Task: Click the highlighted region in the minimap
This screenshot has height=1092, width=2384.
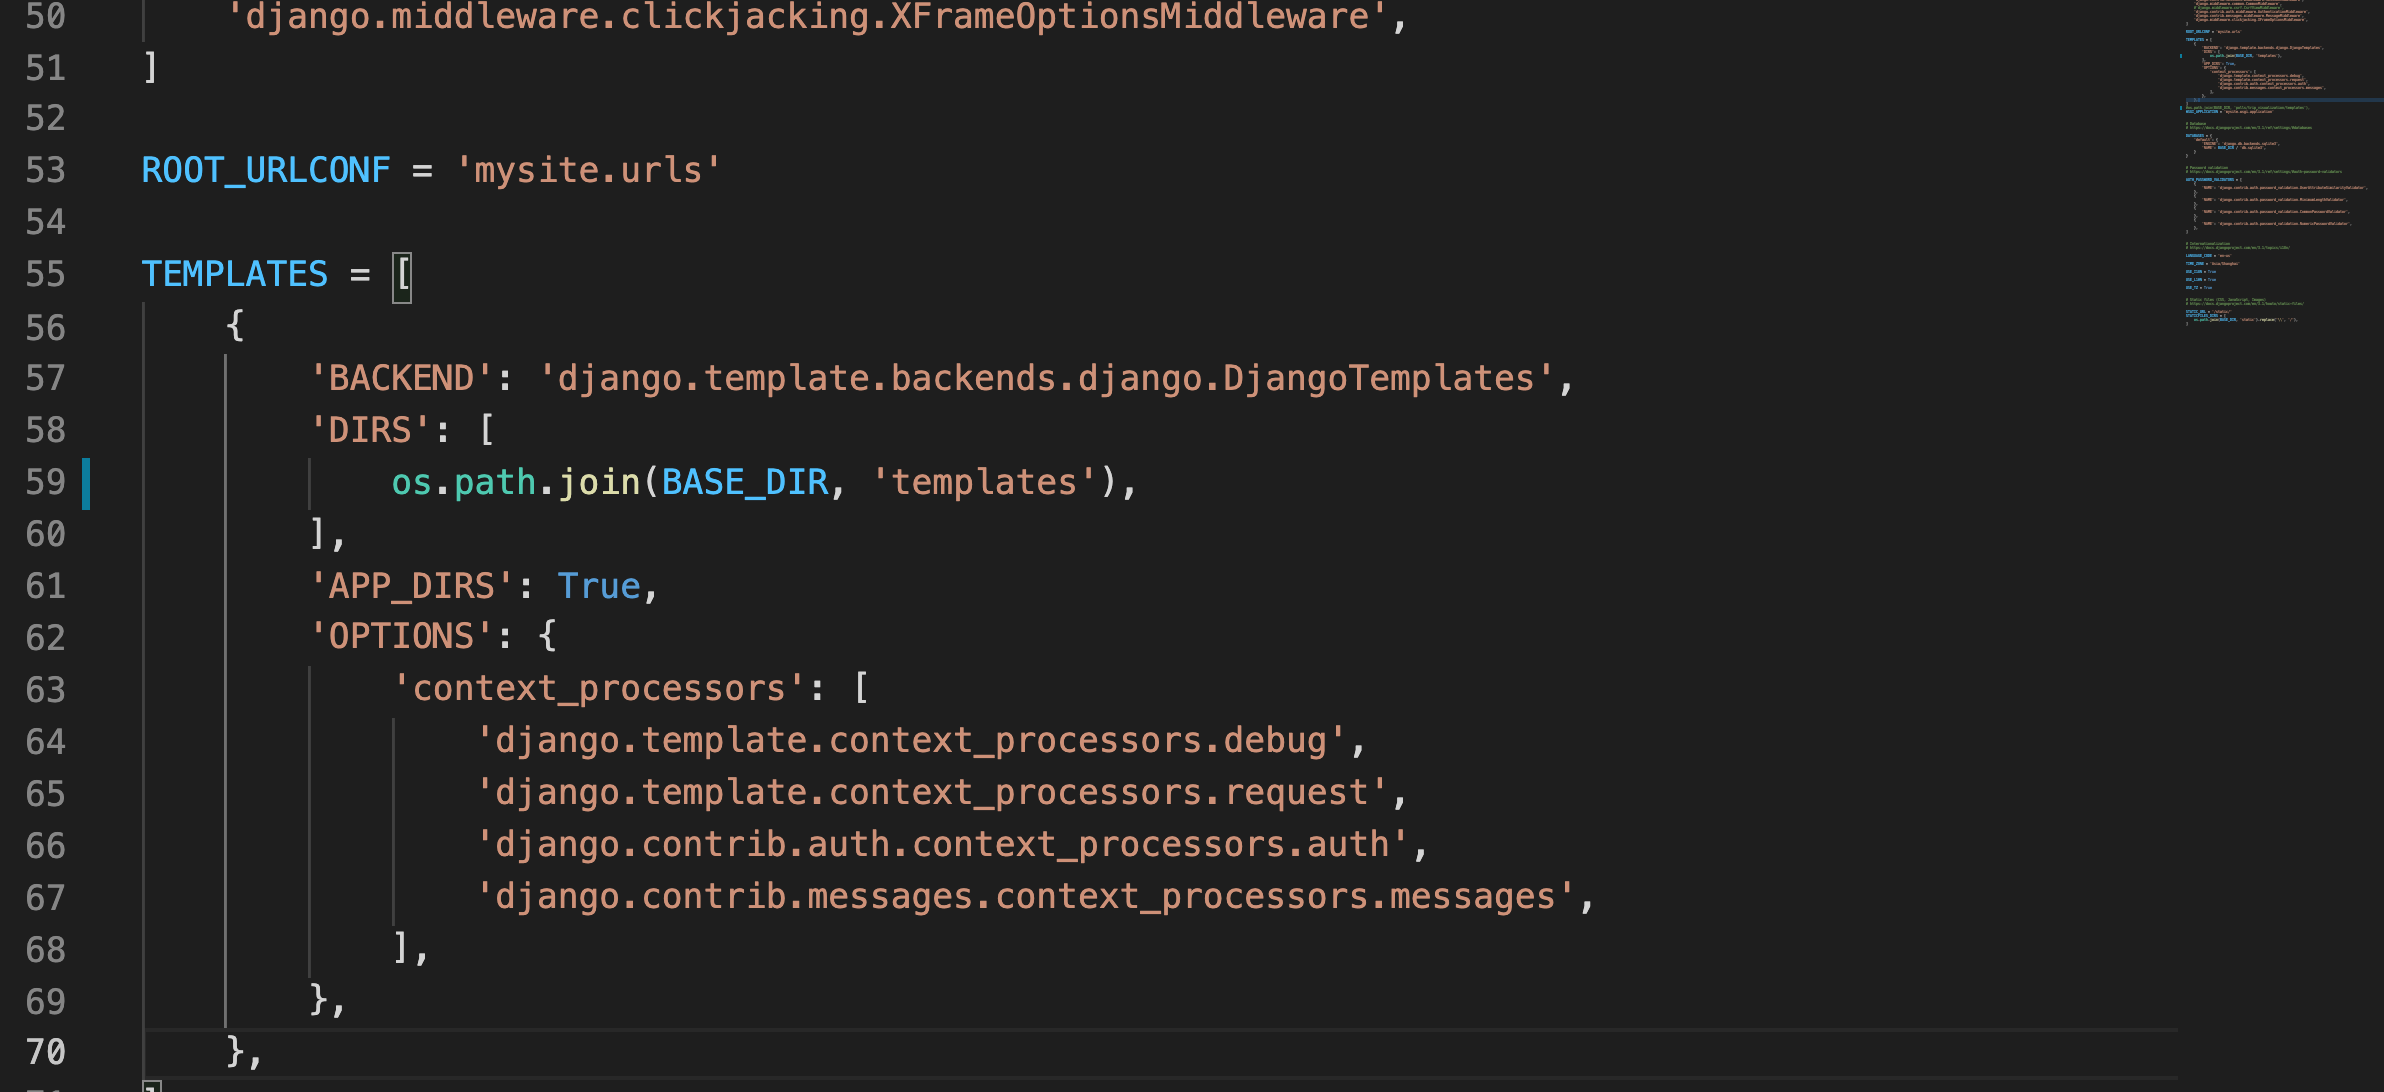Action: click(x=2280, y=100)
